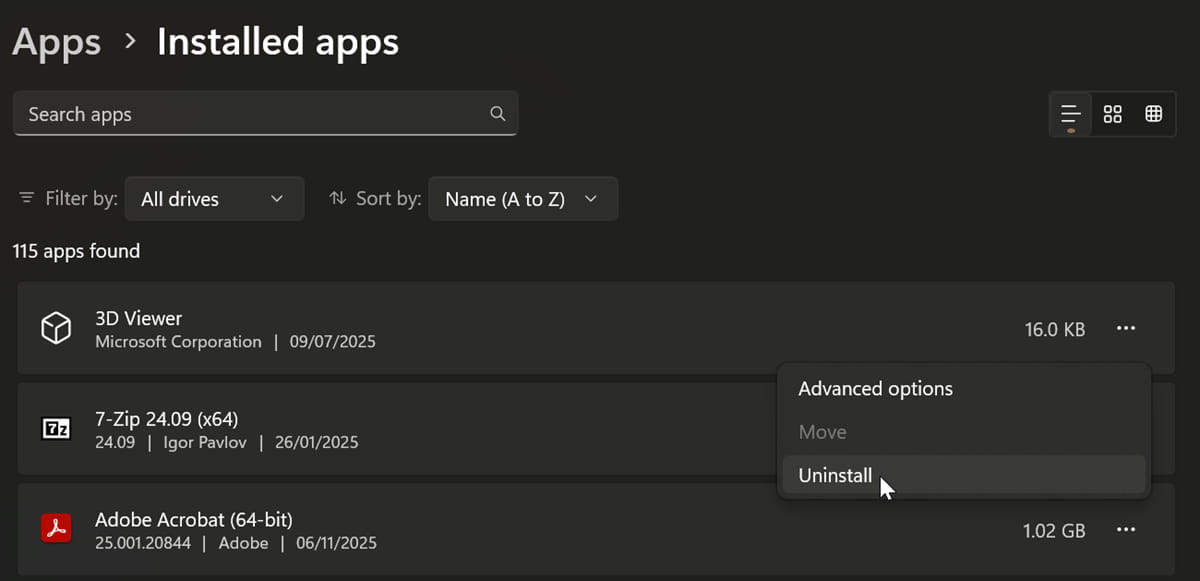Select the Adobe Acrobat red icon
Image resolution: width=1200 pixels, height=581 pixels.
(x=56, y=528)
